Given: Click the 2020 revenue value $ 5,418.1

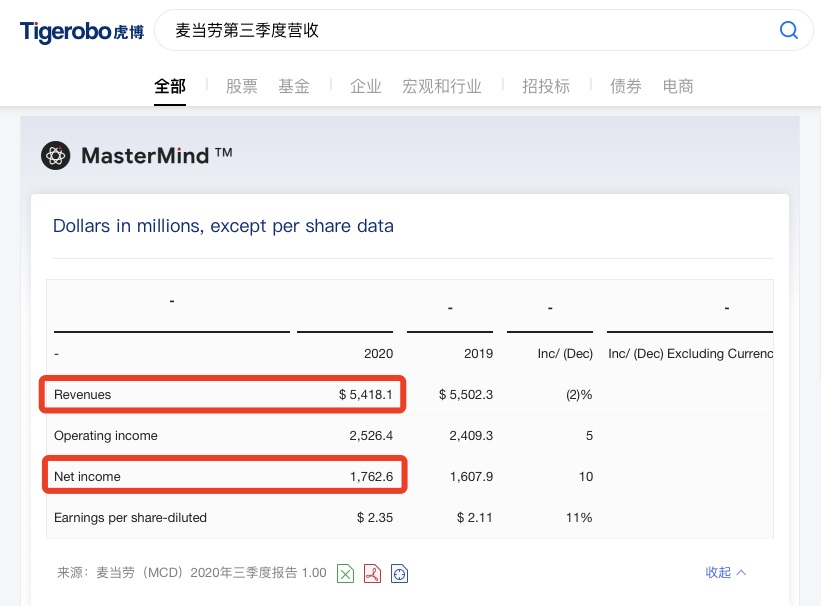Looking at the screenshot, I should (365, 394).
